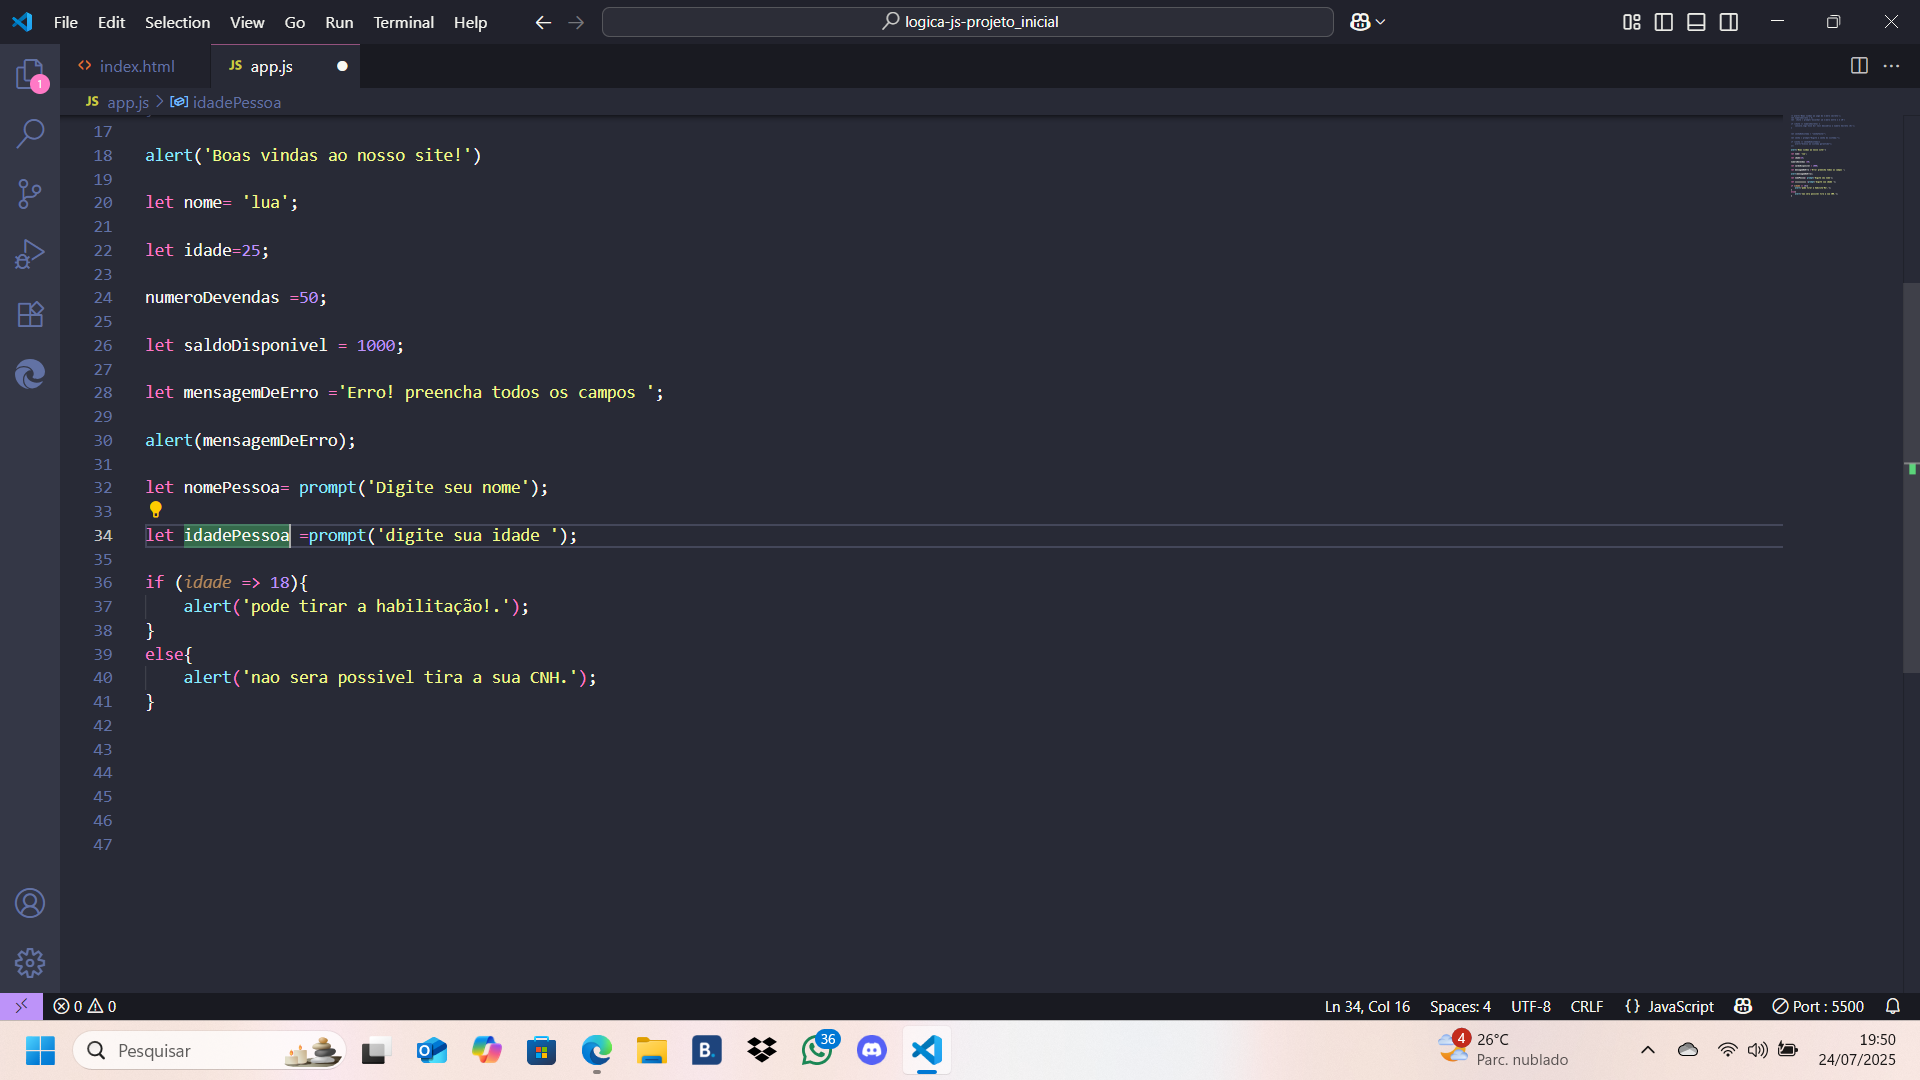
Task: Open the editor More Actions menu
Action: [x=1891, y=66]
